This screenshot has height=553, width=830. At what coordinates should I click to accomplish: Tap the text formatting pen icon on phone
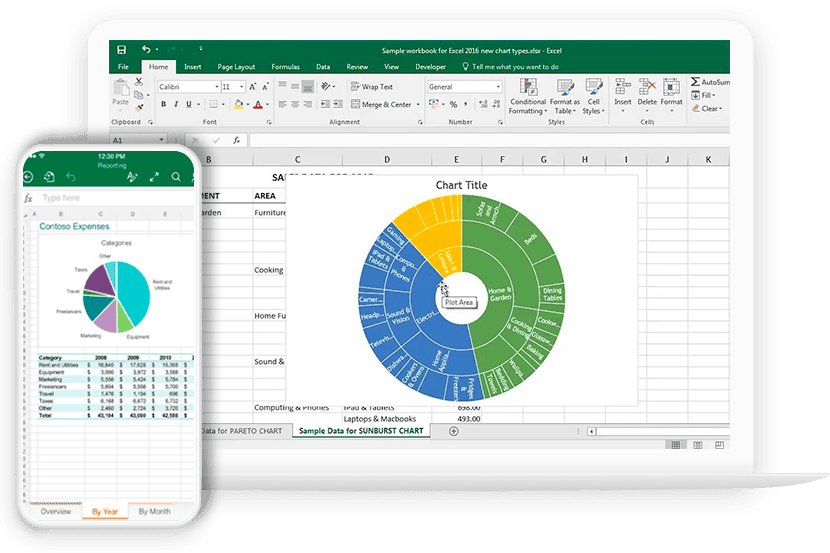(132, 177)
